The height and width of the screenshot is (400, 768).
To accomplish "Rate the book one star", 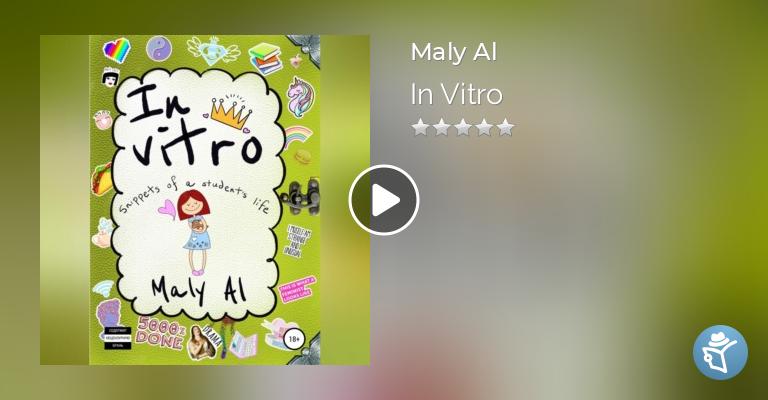I will pos(420,128).
